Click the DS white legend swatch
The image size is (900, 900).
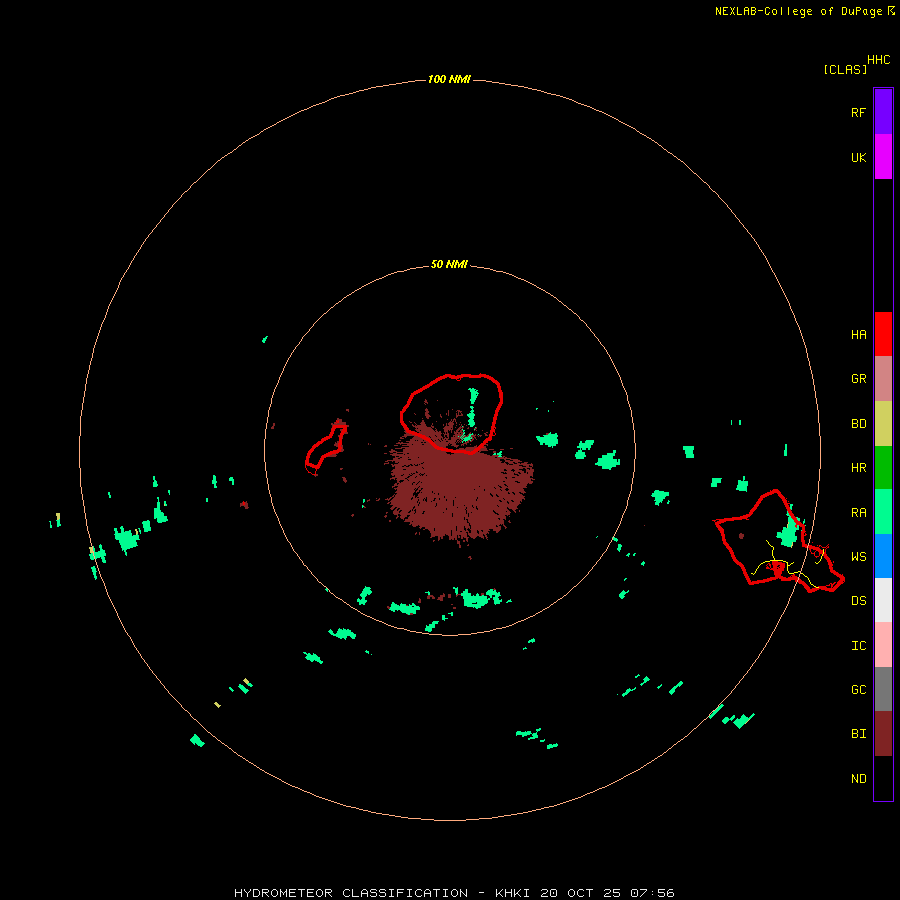[883, 600]
